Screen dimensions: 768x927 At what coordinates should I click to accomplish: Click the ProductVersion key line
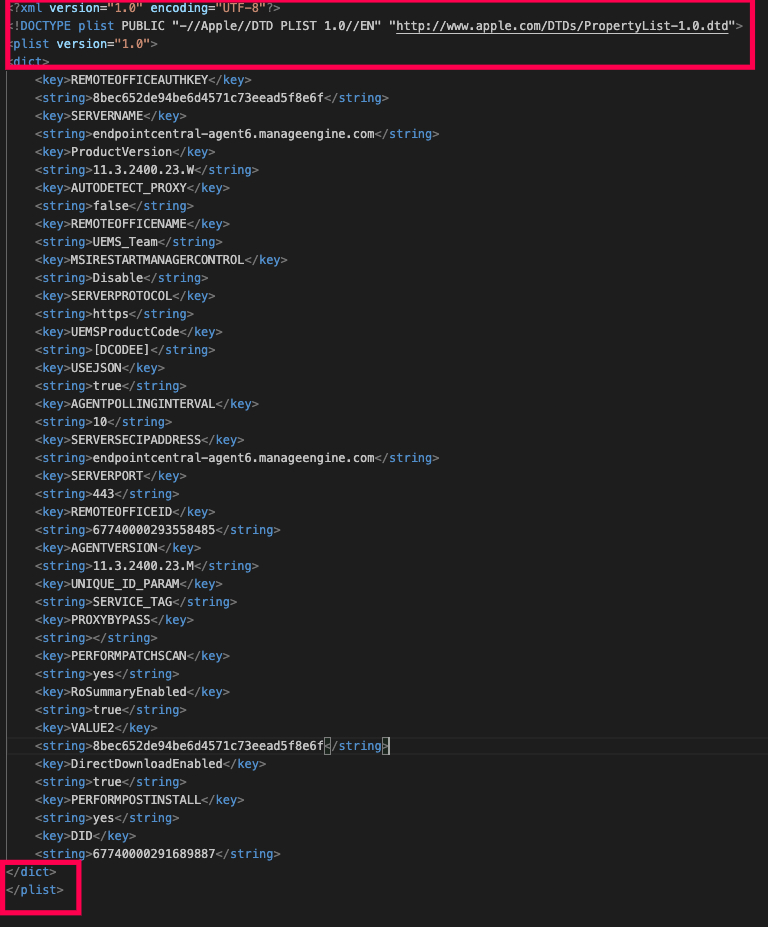[125, 152]
